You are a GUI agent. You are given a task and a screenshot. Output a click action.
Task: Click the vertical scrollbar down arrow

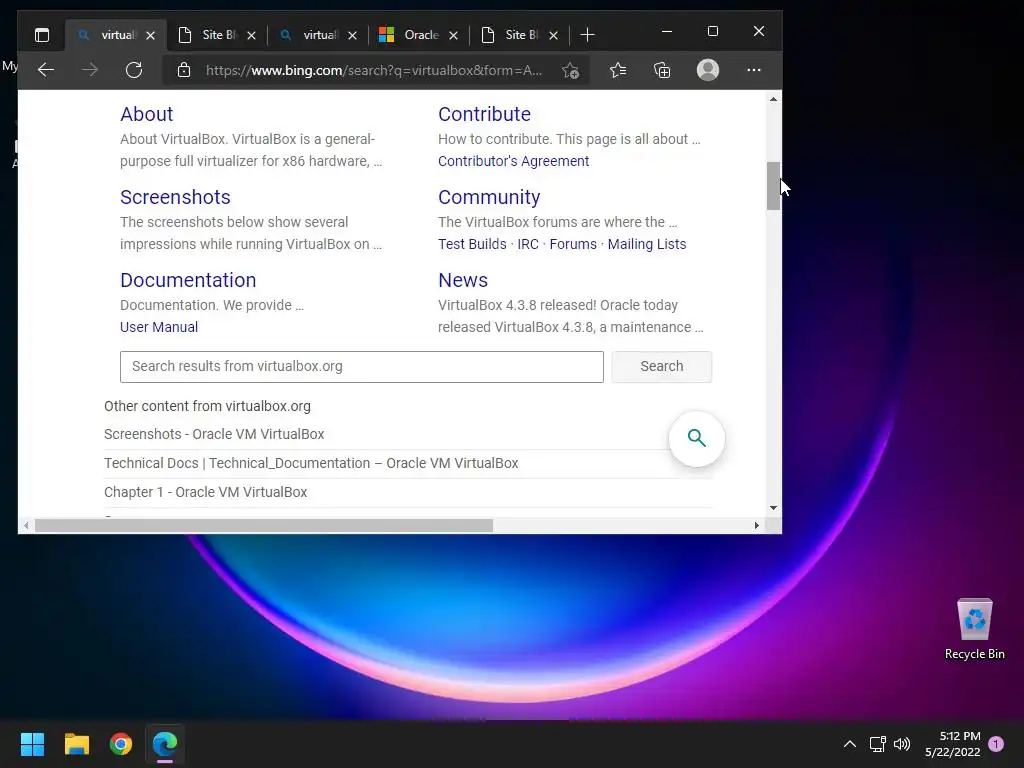[773, 507]
